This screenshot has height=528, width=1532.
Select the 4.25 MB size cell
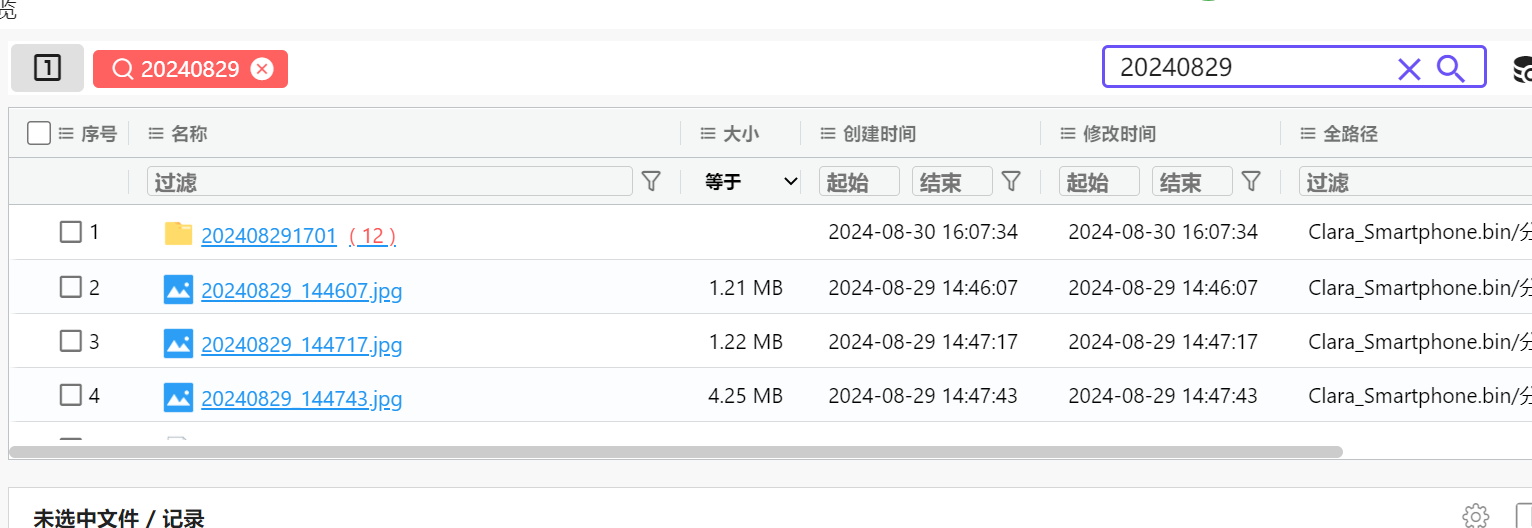click(x=745, y=396)
